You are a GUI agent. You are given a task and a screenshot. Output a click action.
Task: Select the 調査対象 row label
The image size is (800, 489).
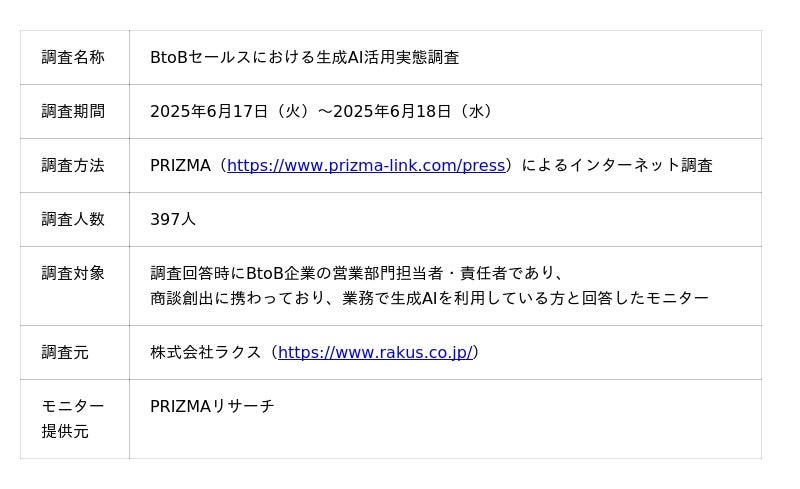pos(73,273)
